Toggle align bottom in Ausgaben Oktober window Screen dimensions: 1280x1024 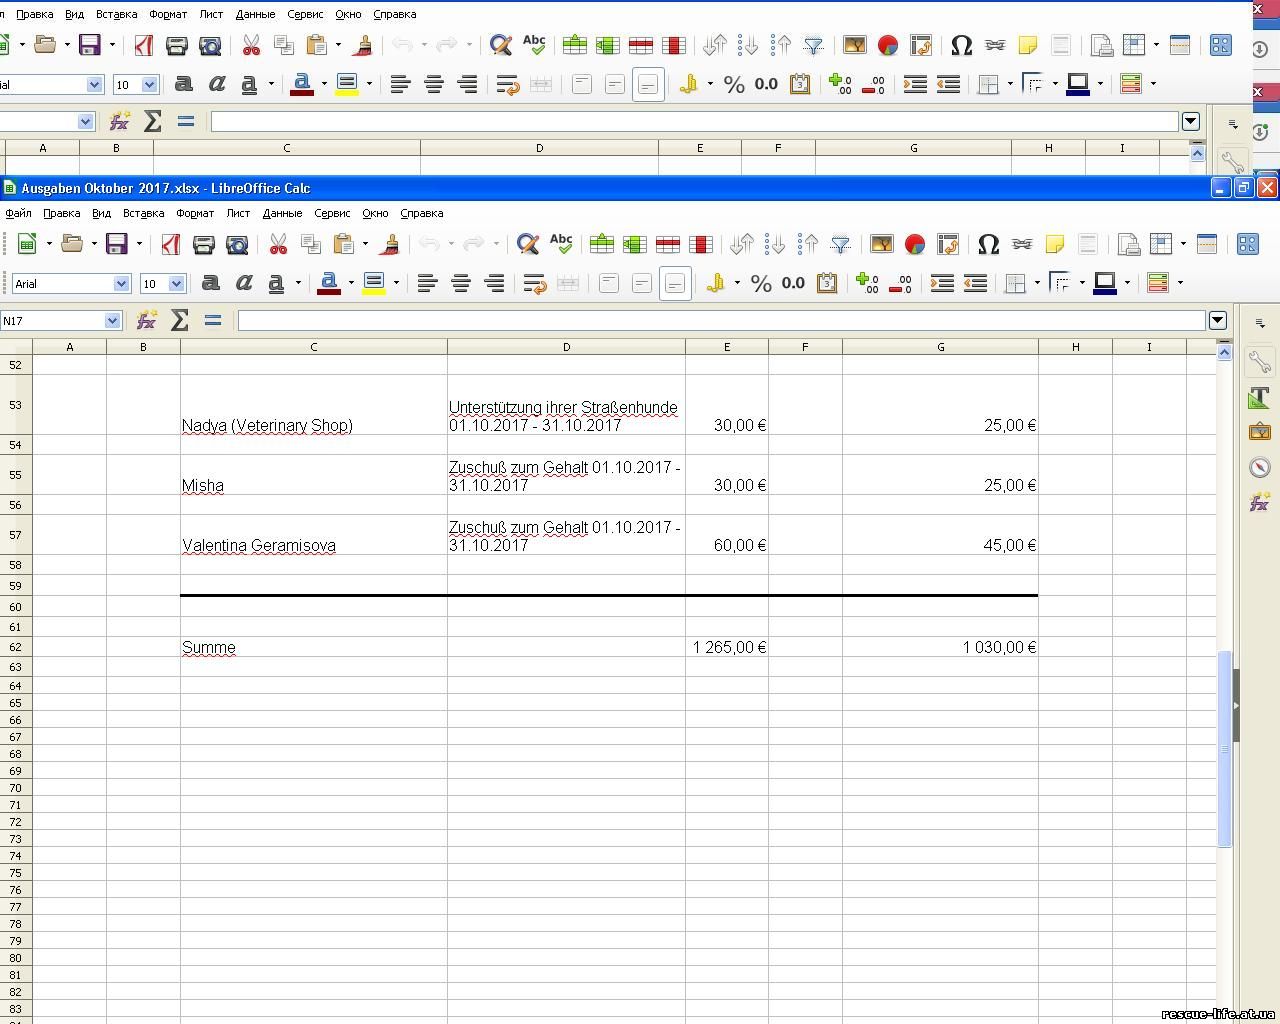point(675,284)
